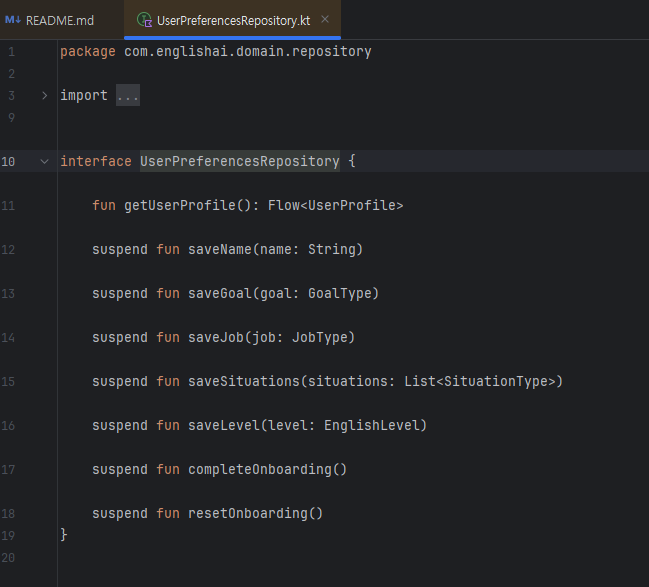Viewport: 649px width, 587px height.
Task: Click saveJob function name
Action: [x=216, y=337]
